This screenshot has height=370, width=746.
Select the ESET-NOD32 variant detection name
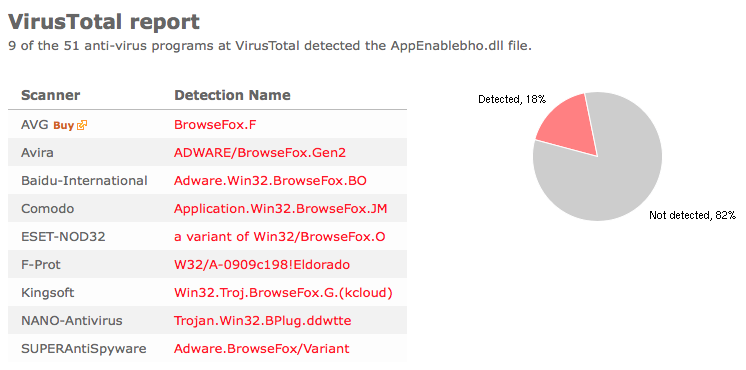[280, 237]
